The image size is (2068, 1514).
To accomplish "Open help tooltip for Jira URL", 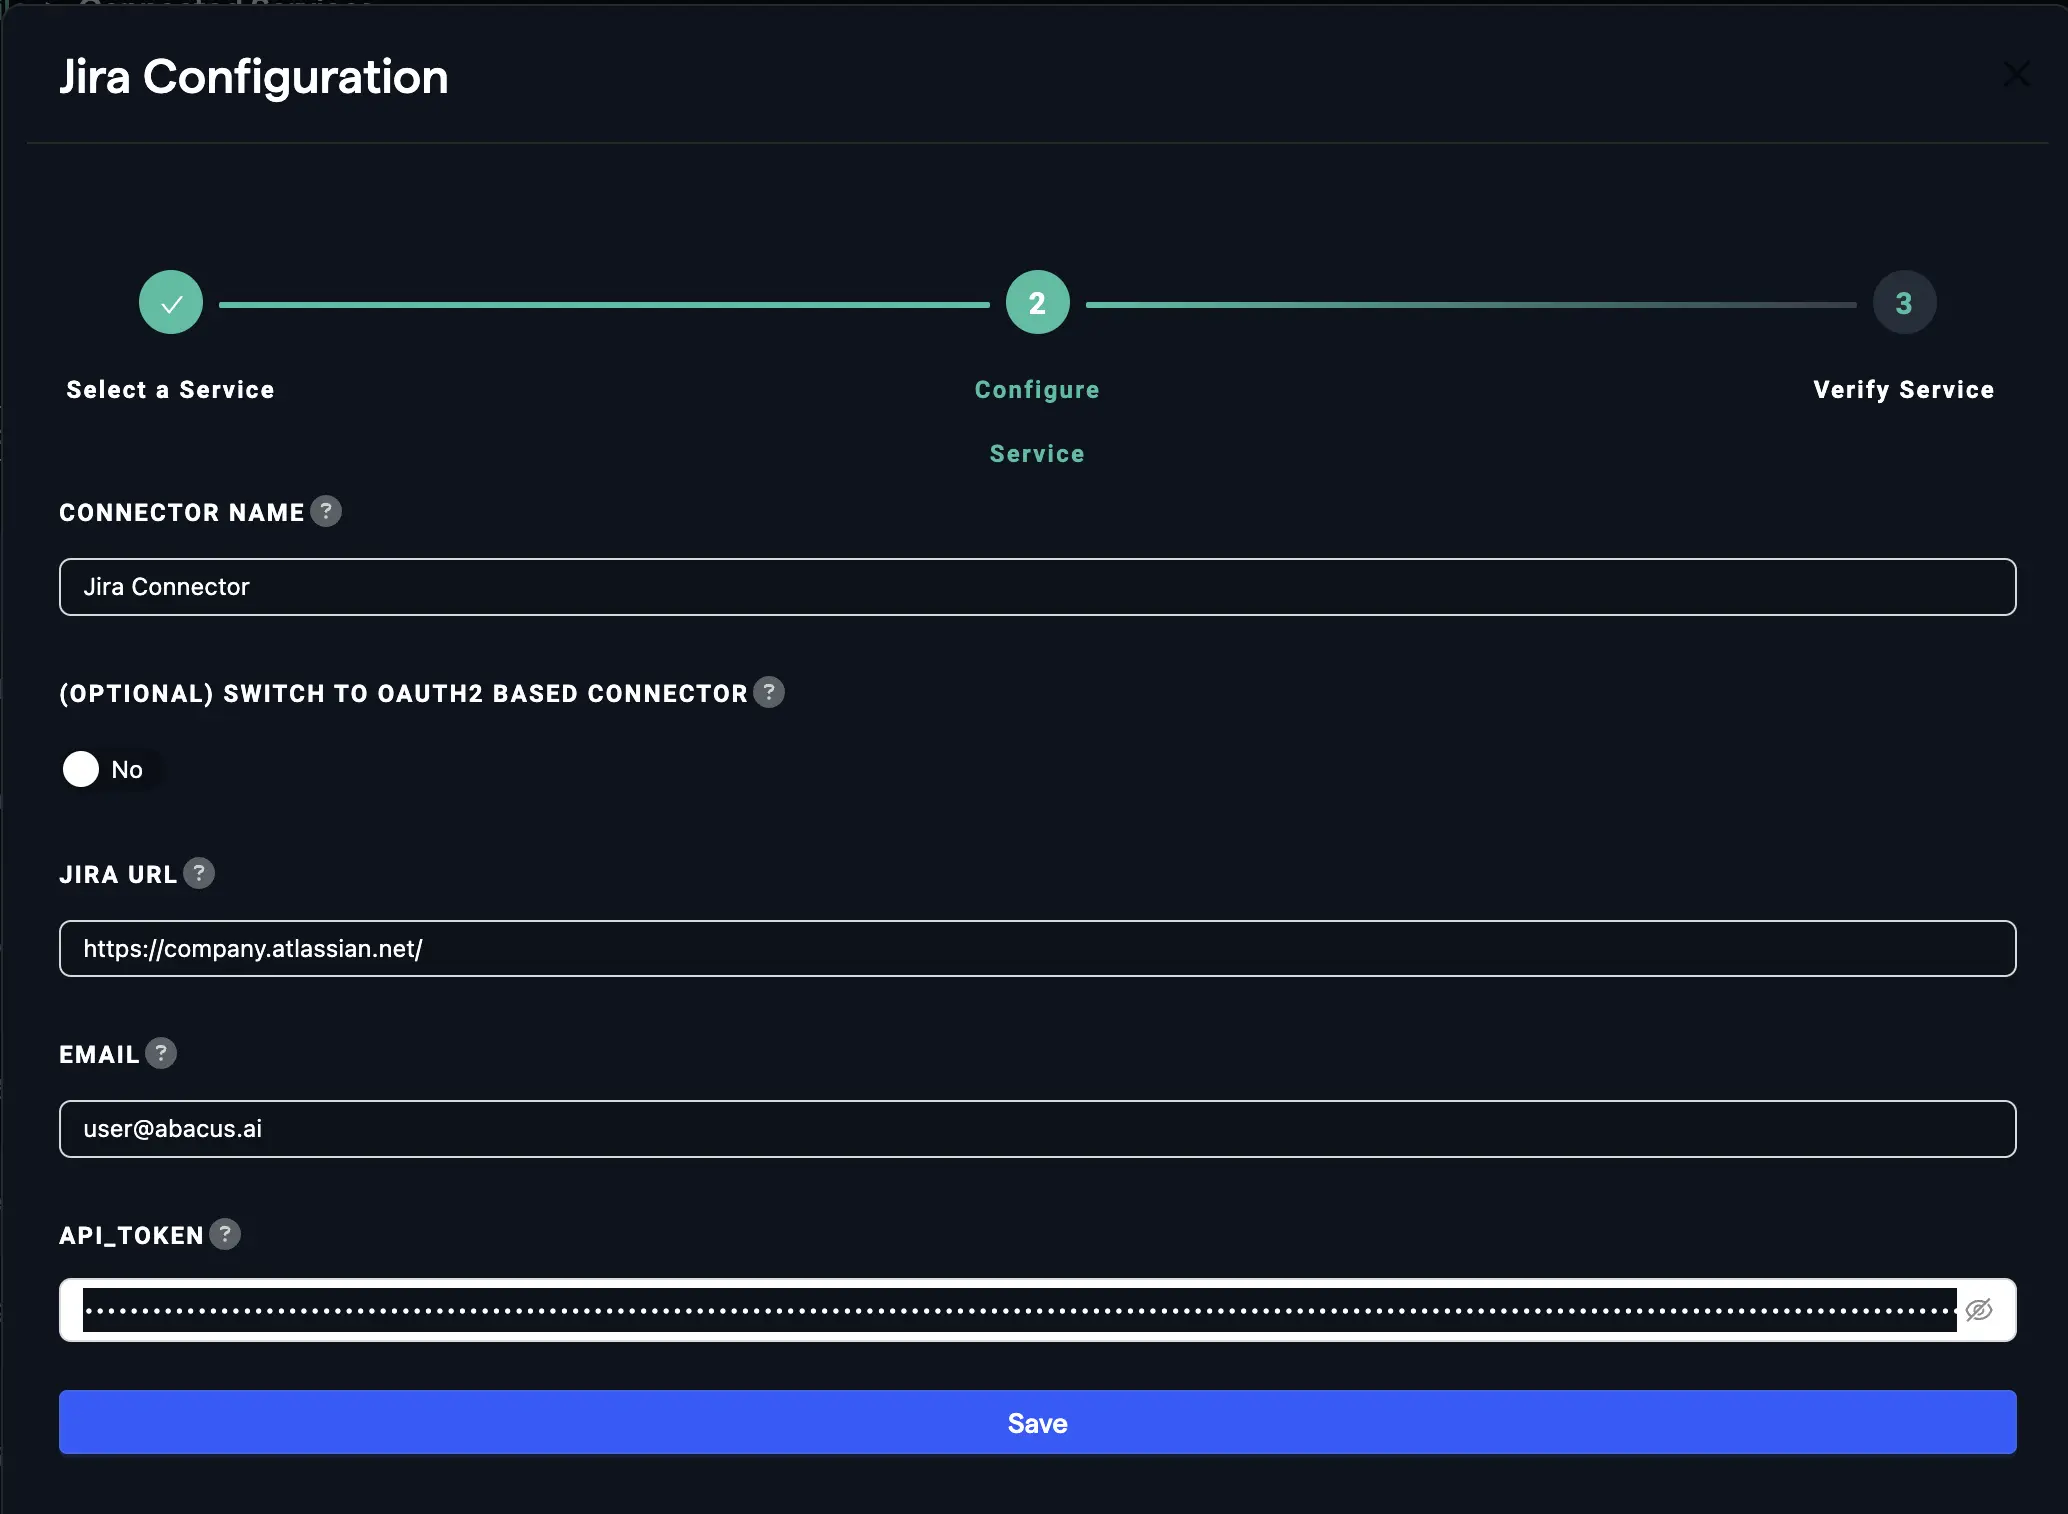I will 199,873.
